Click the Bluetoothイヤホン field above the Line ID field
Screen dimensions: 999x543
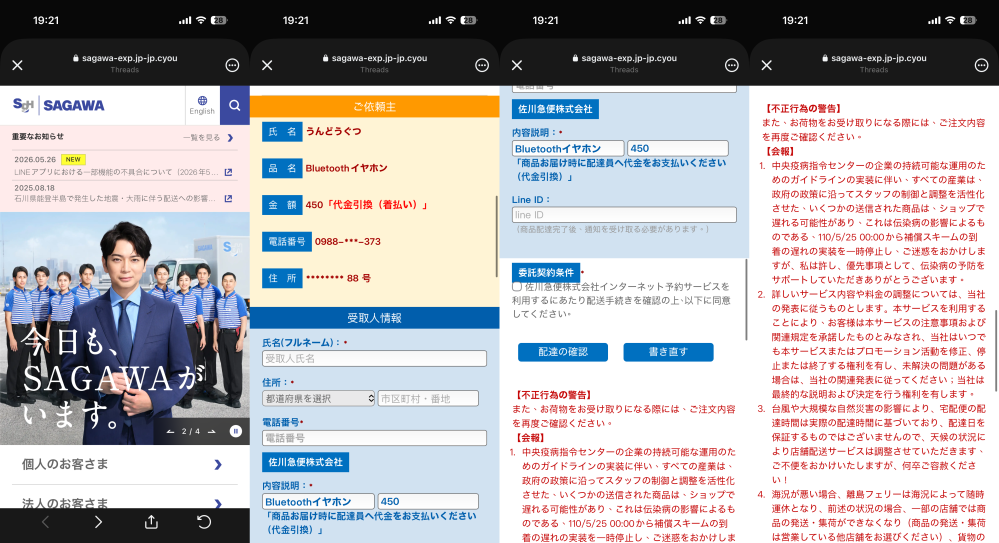(568, 148)
